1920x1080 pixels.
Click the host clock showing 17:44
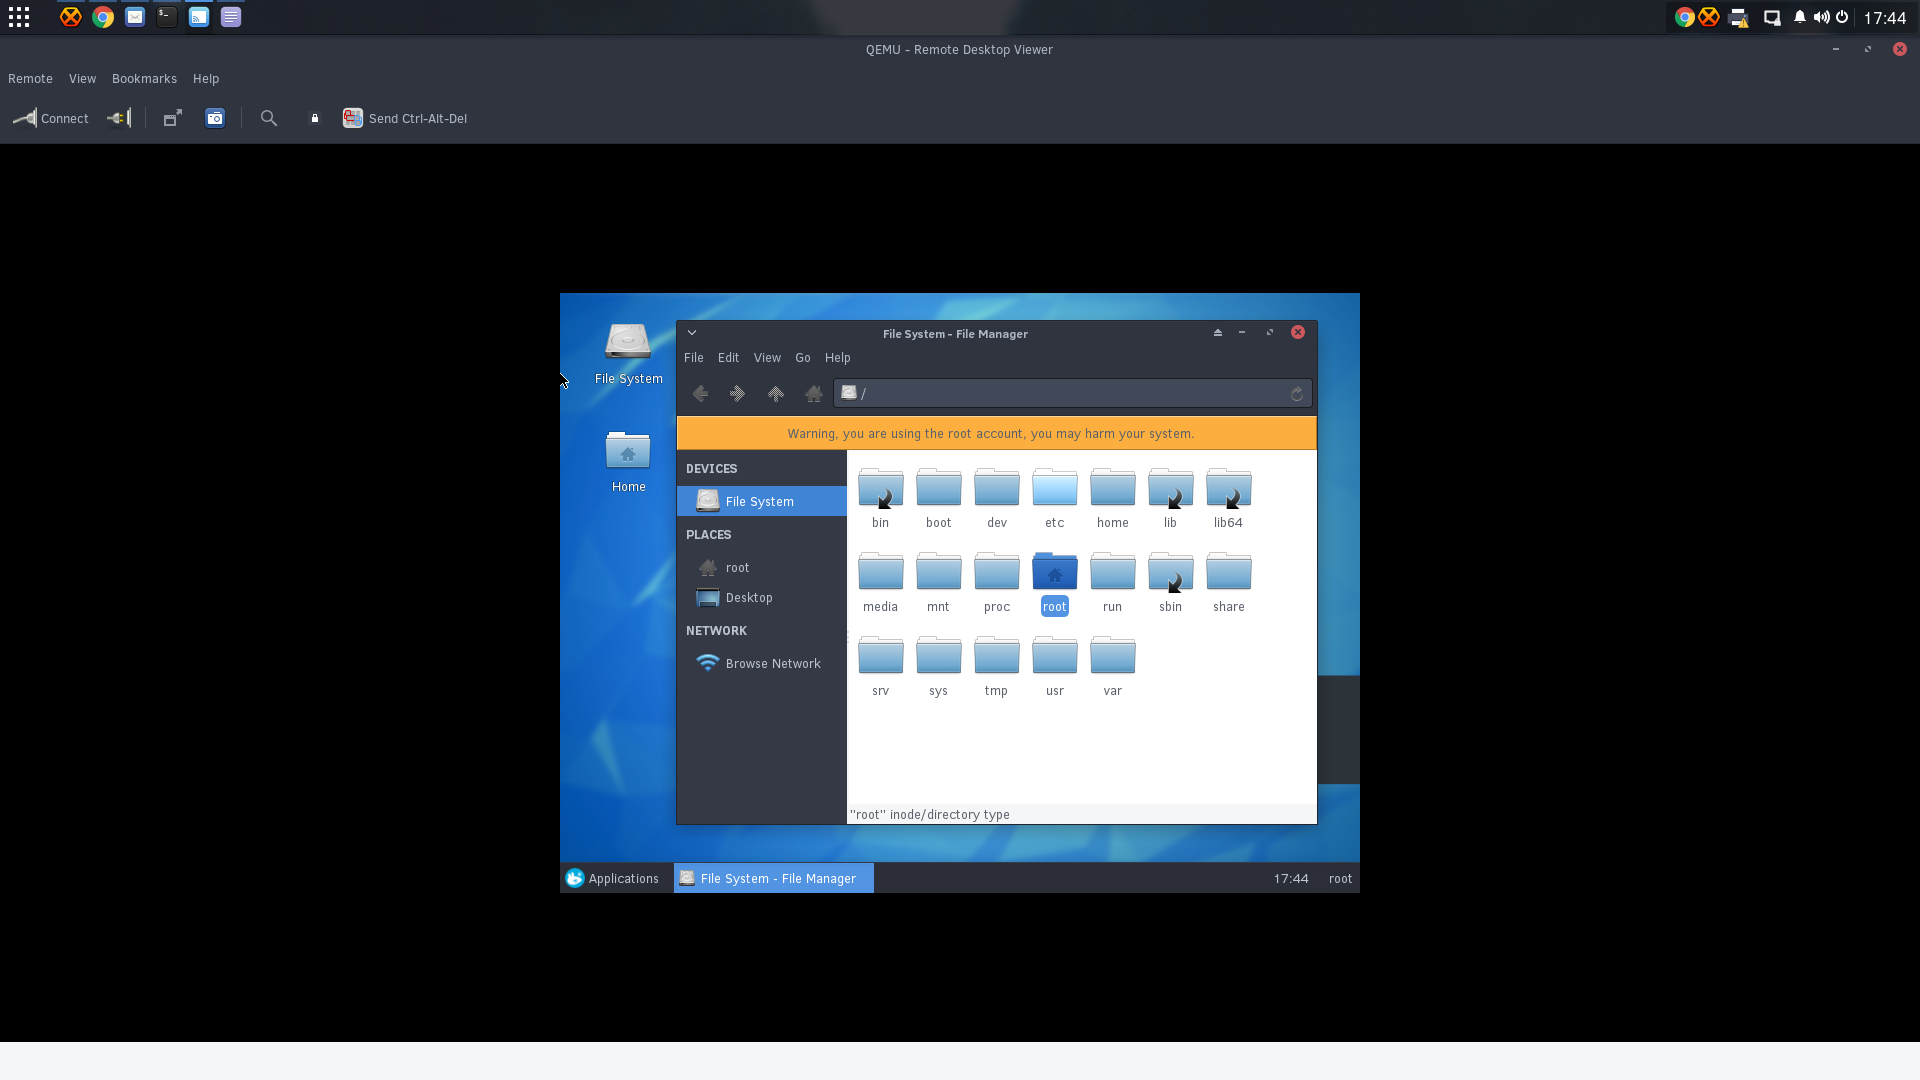(1884, 18)
